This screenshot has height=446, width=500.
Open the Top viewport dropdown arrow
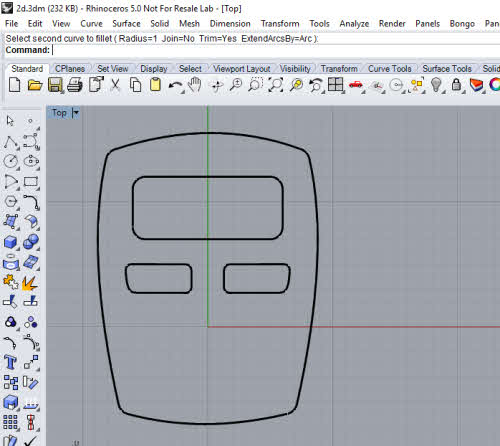click(x=76, y=113)
